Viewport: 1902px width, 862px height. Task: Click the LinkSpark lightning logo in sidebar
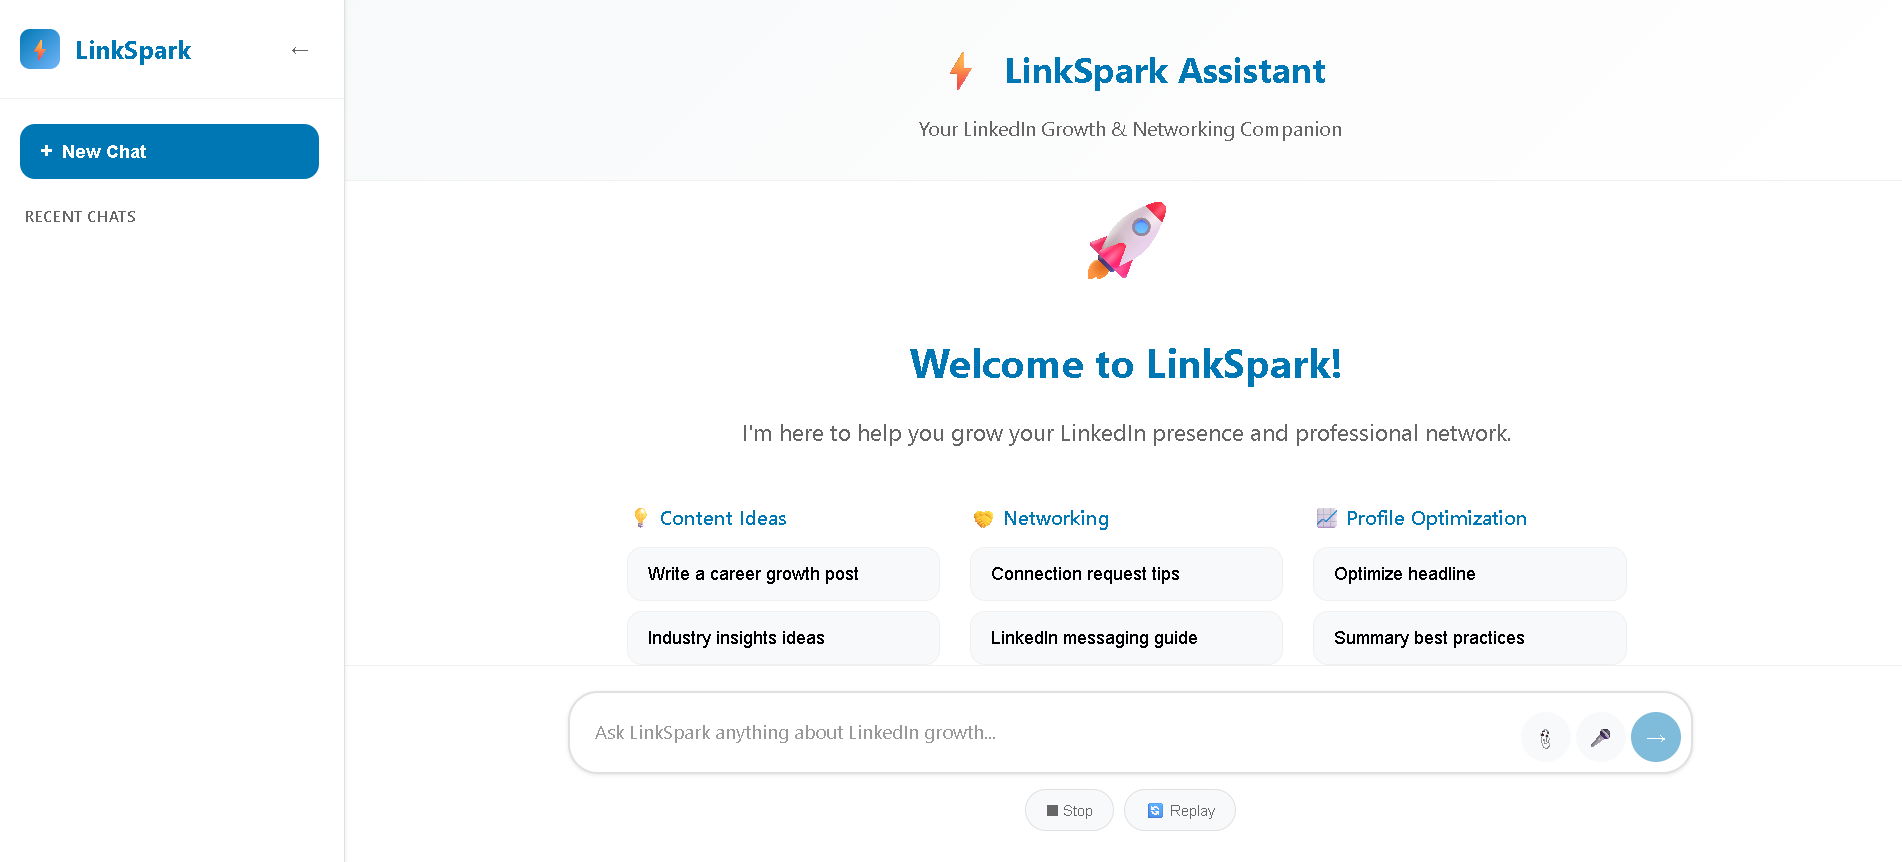point(40,49)
